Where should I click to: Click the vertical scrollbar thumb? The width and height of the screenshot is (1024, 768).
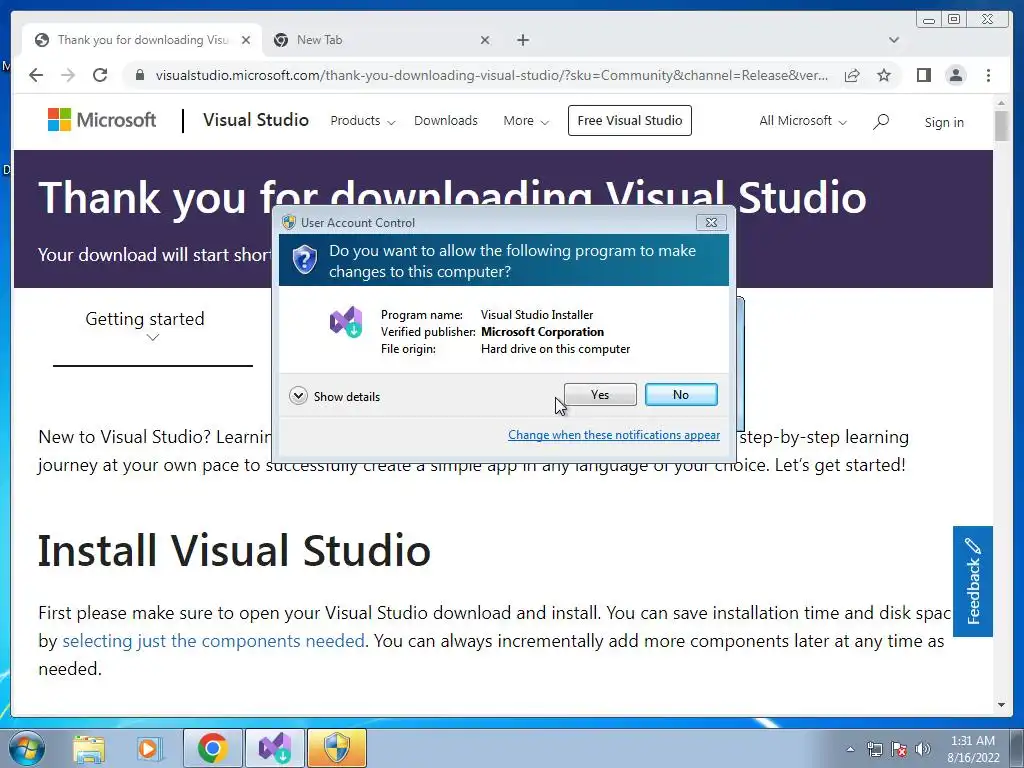pyautogui.click(x=1002, y=125)
